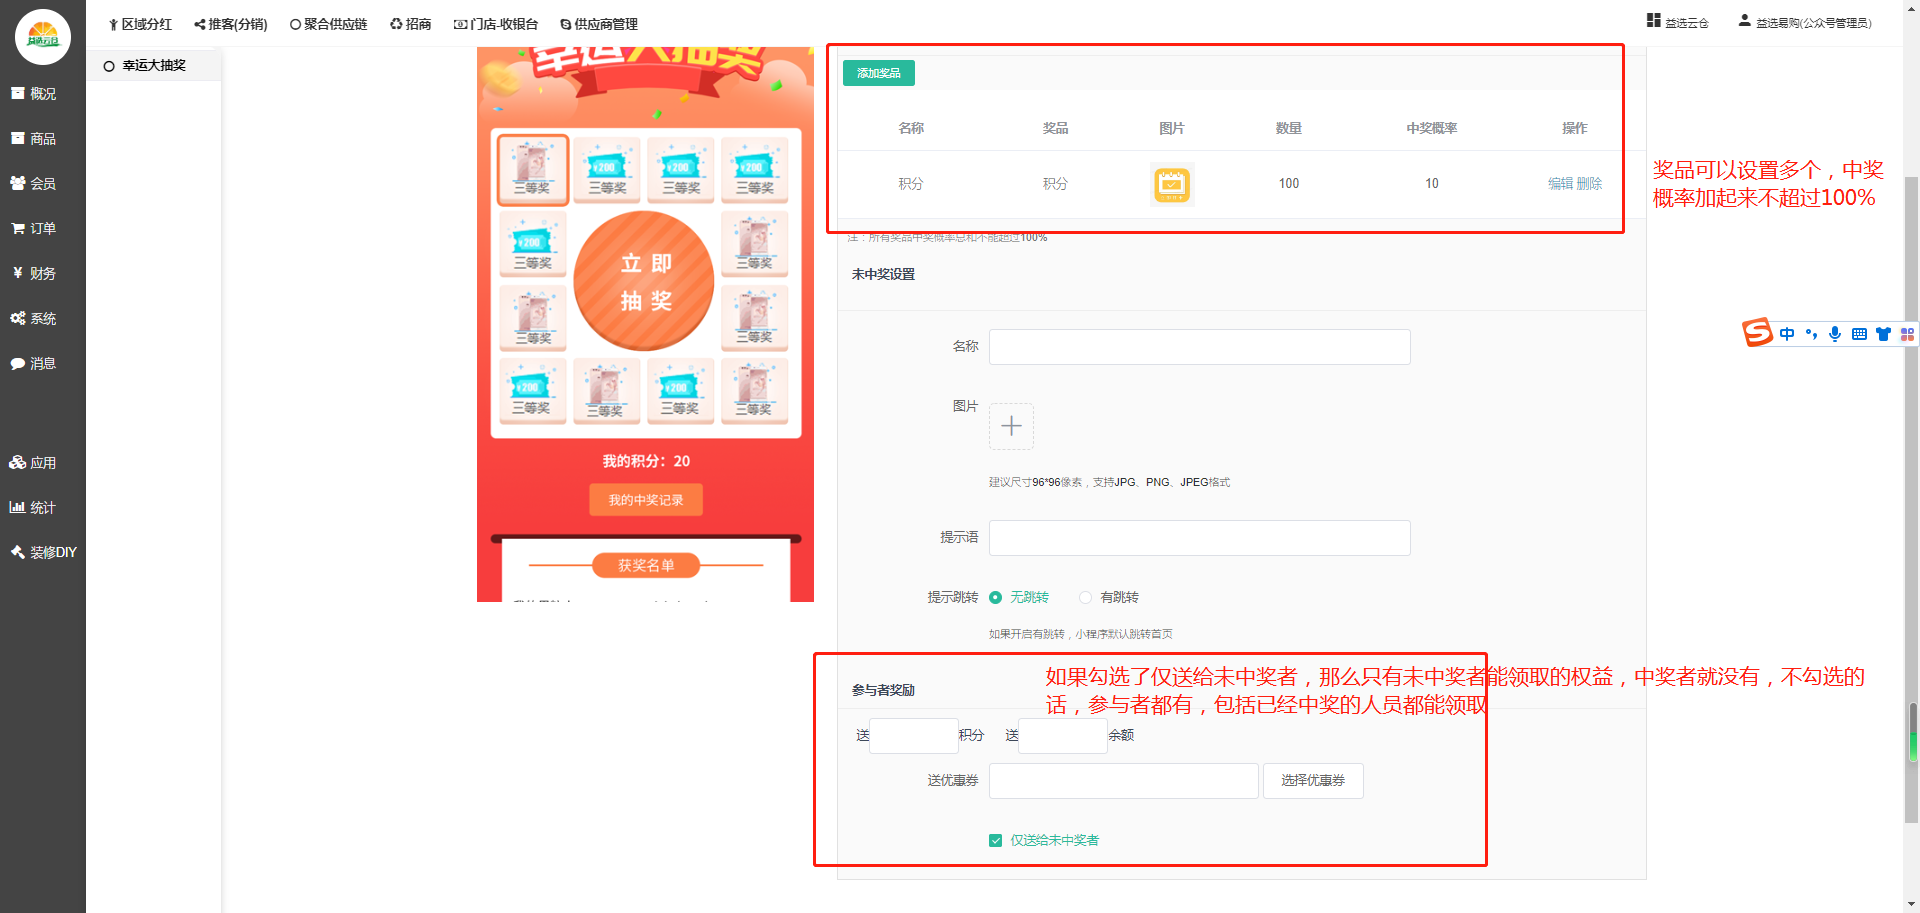
Task: Click the points prize thumbnail image
Action: (1172, 185)
